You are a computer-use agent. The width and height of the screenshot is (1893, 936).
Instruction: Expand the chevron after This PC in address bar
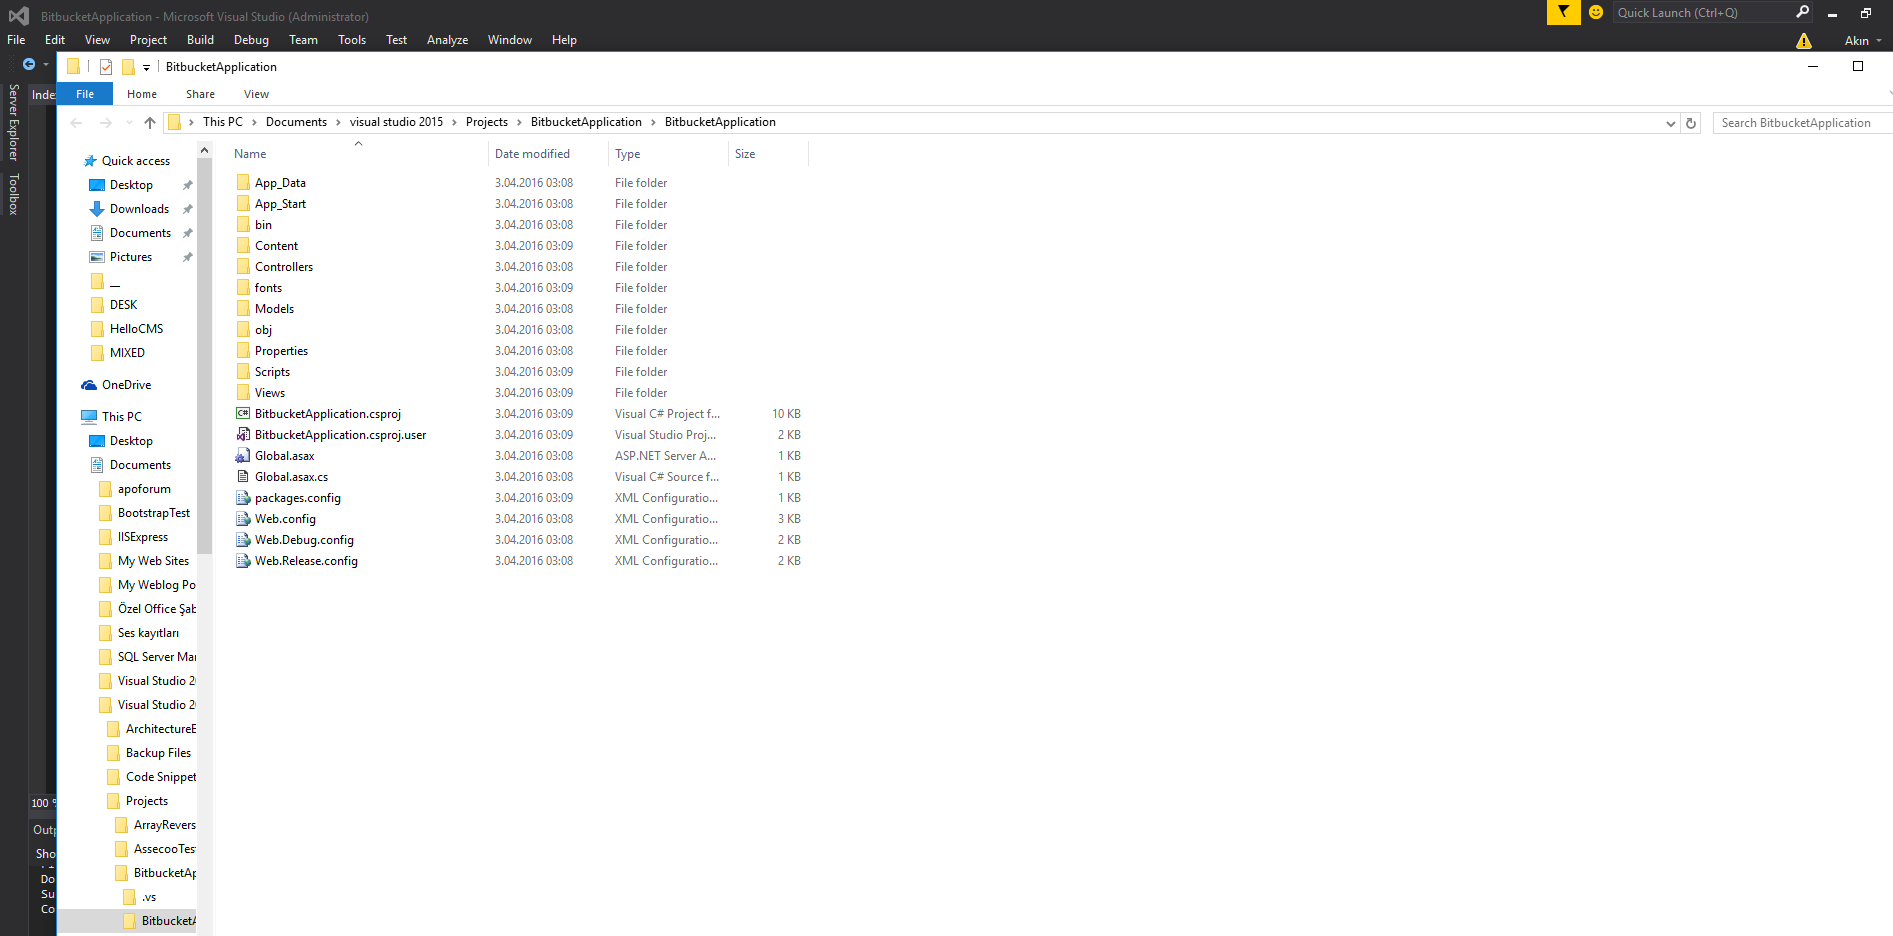[254, 122]
